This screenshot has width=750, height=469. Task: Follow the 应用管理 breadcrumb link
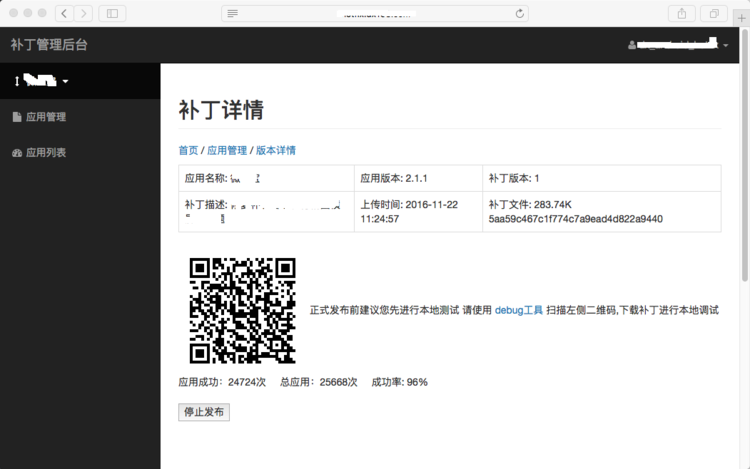point(227,150)
